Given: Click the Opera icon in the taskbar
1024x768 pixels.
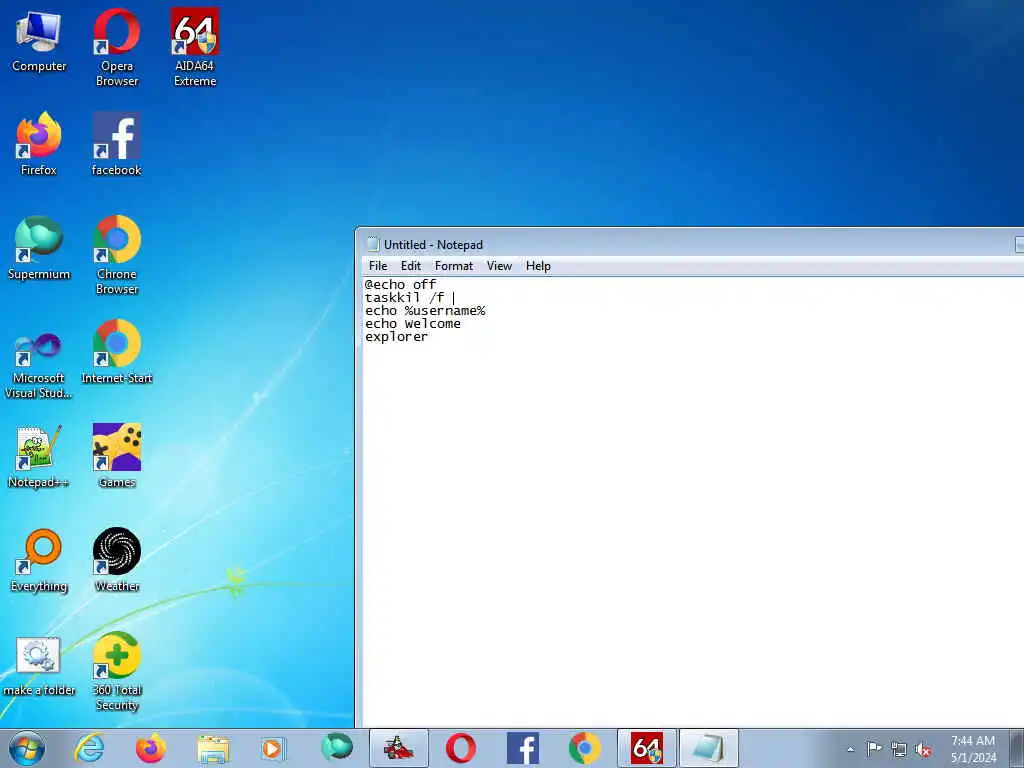Looking at the screenshot, I should click(460, 748).
